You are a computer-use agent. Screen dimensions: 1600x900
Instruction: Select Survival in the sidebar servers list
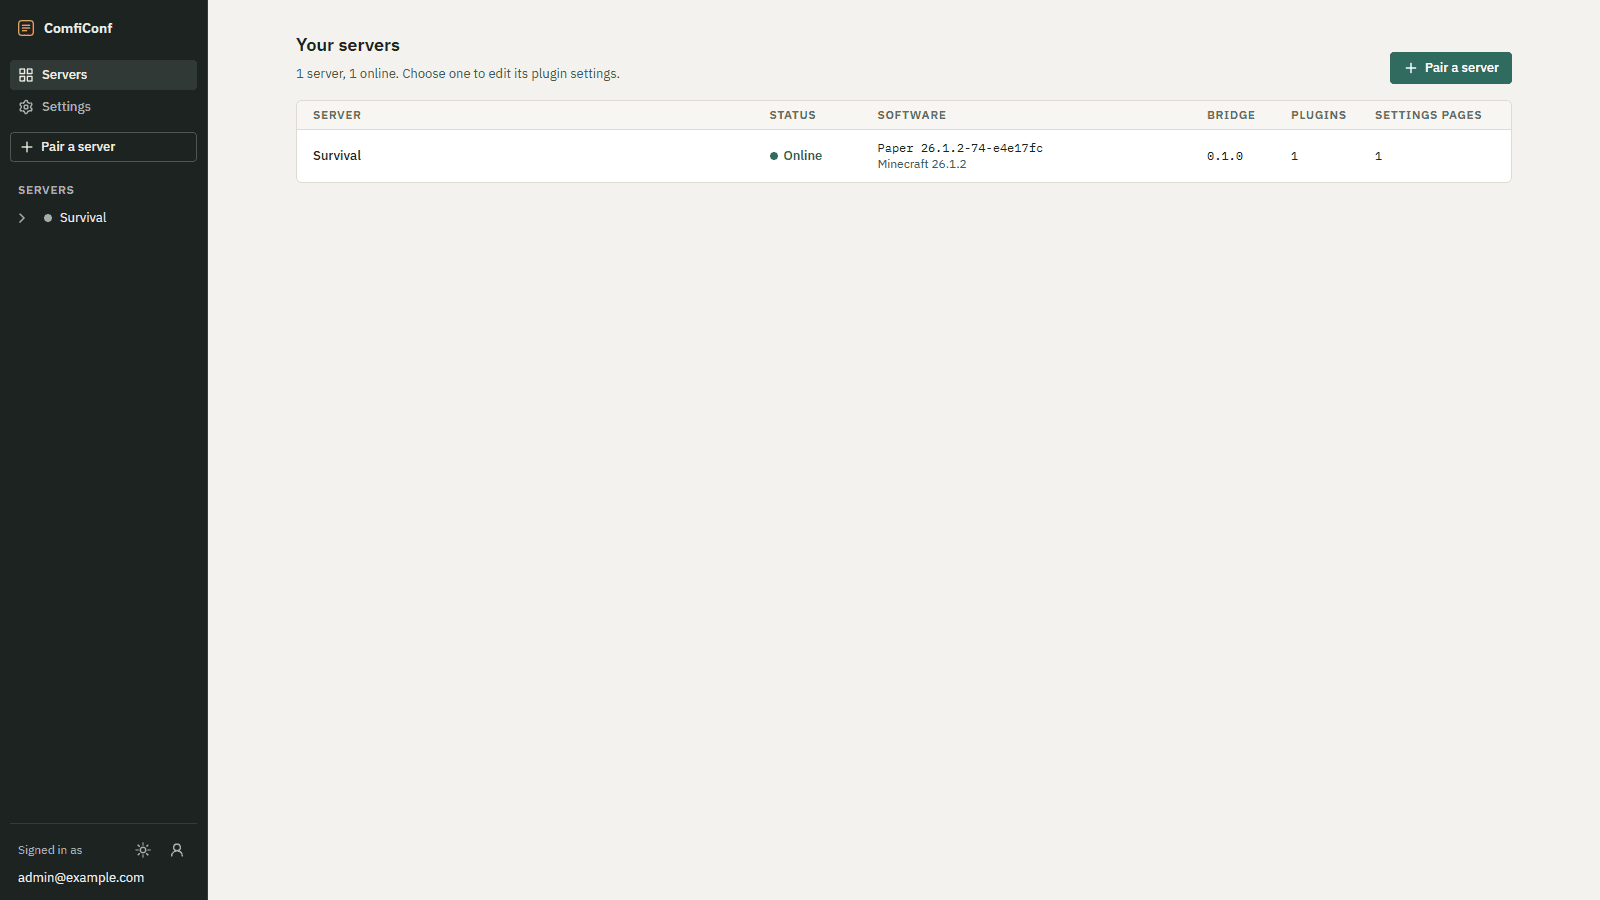tap(83, 218)
